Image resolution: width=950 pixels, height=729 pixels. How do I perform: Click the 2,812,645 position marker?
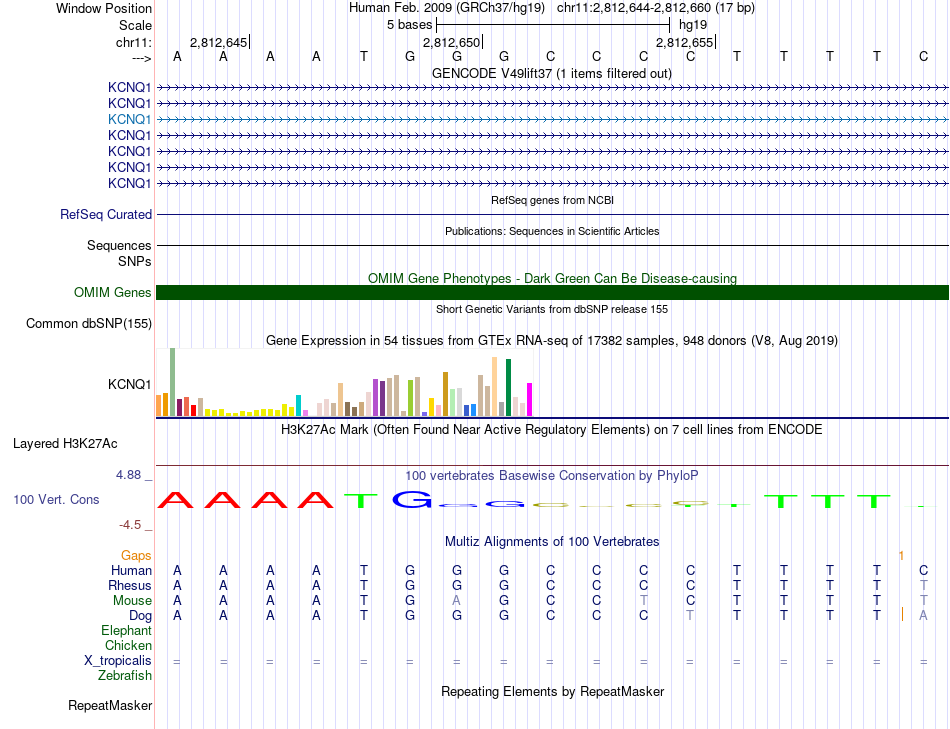pos(219,42)
